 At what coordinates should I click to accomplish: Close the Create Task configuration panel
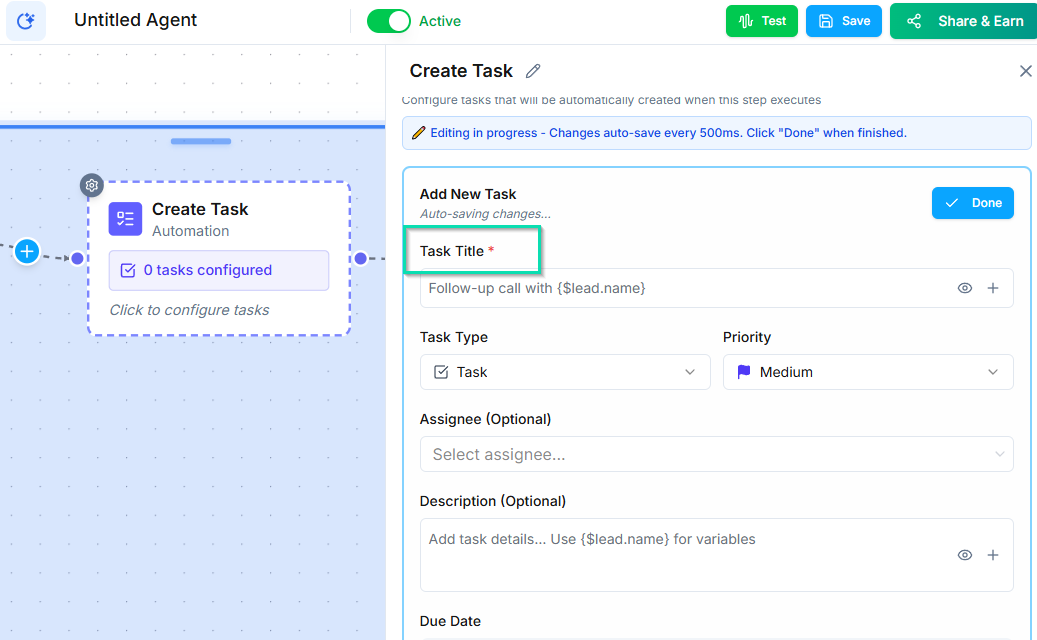[x=1025, y=70]
